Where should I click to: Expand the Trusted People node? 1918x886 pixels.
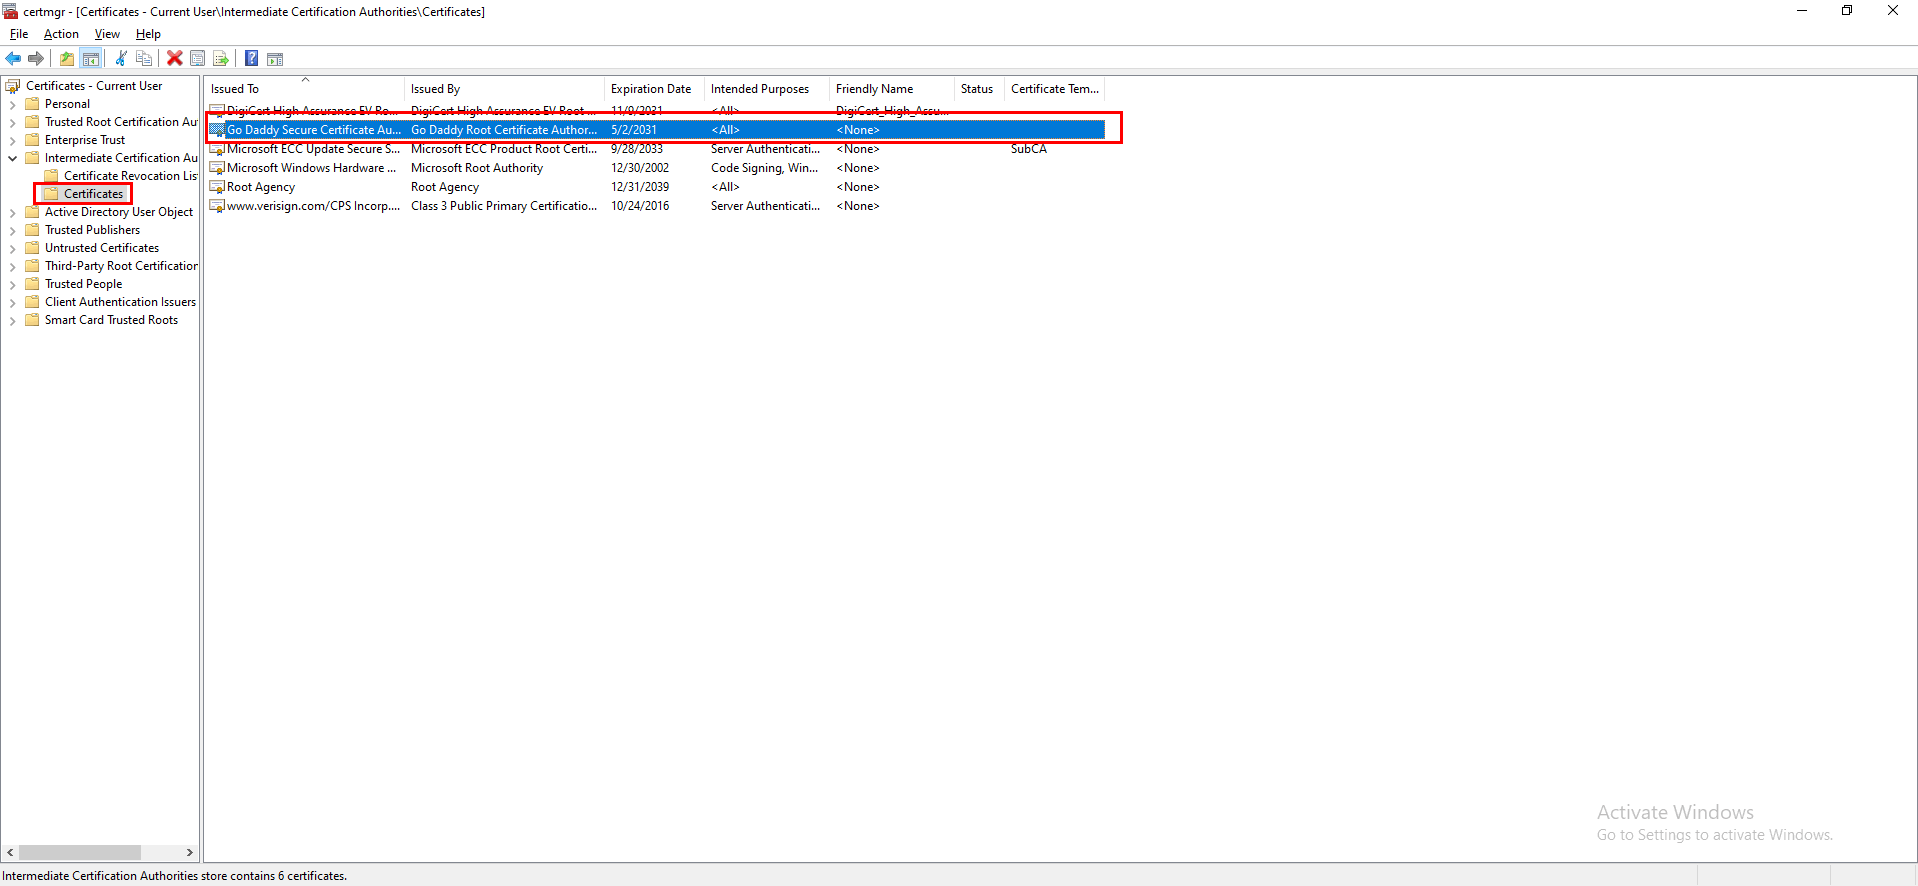pyautogui.click(x=12, y=284)
